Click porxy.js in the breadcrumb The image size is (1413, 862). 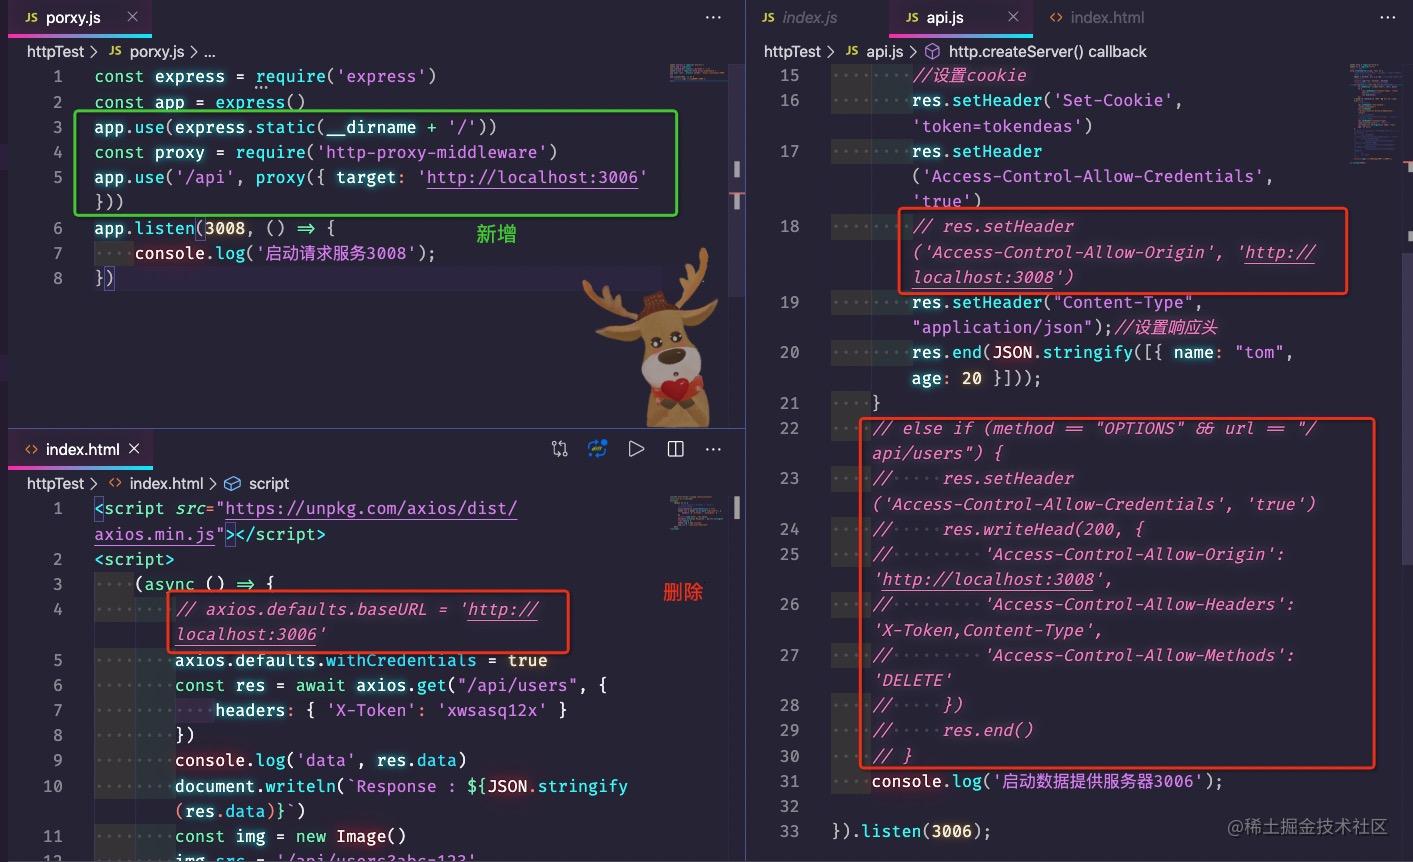[x=157, y=51]
